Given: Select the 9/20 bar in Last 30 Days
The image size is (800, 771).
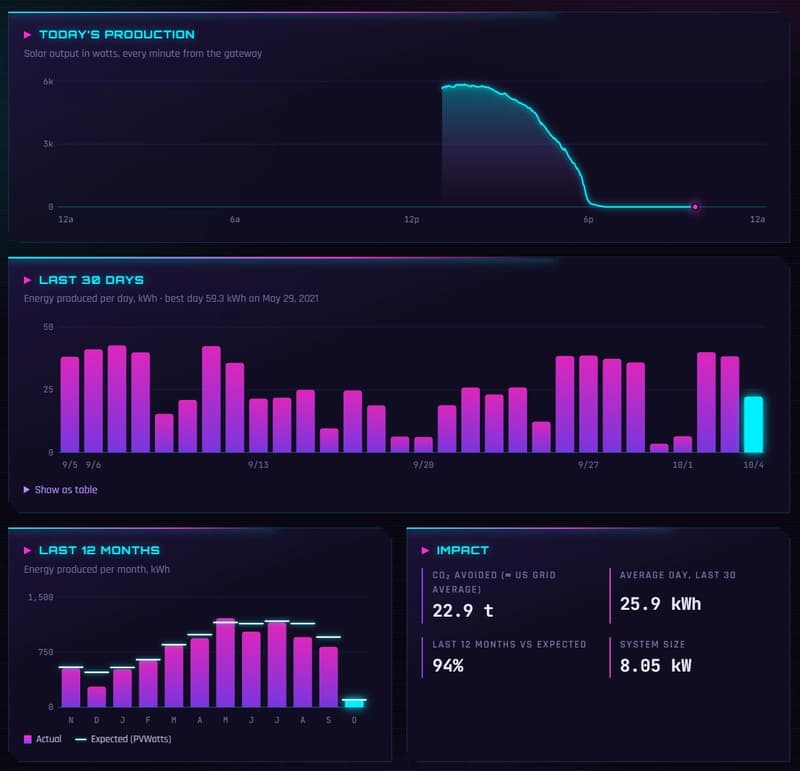Looking at the screenshot, I should click(423, 445).
